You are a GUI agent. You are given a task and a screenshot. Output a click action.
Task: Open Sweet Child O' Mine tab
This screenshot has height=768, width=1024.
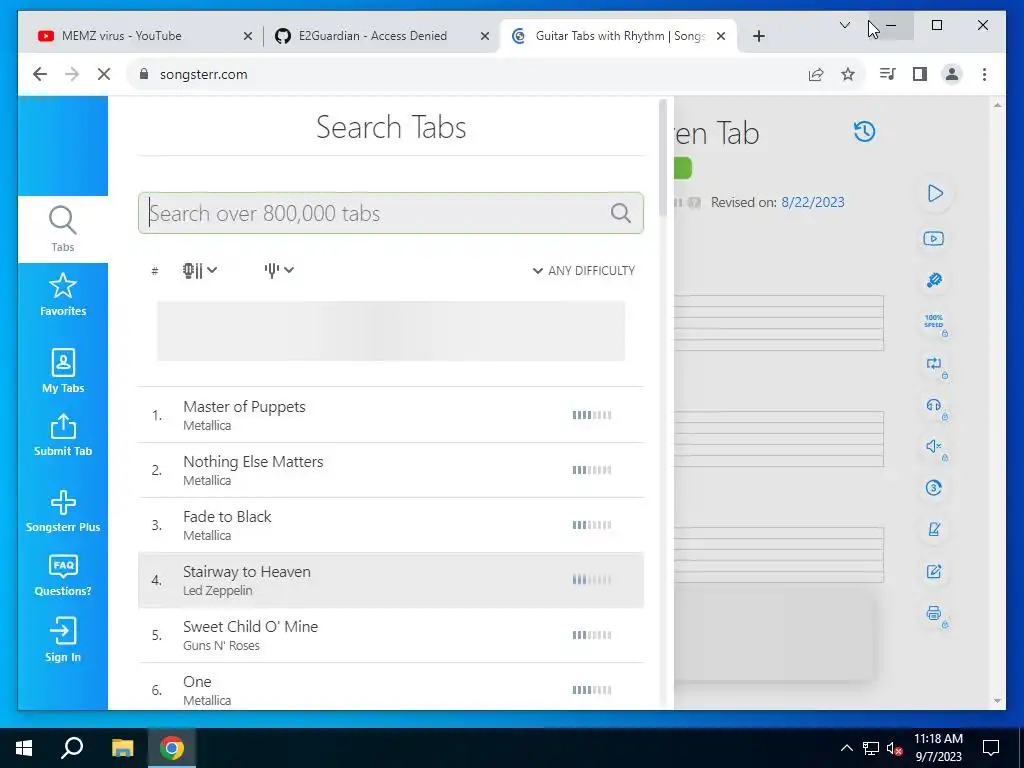pyautogui.click(x=391, y=635)
